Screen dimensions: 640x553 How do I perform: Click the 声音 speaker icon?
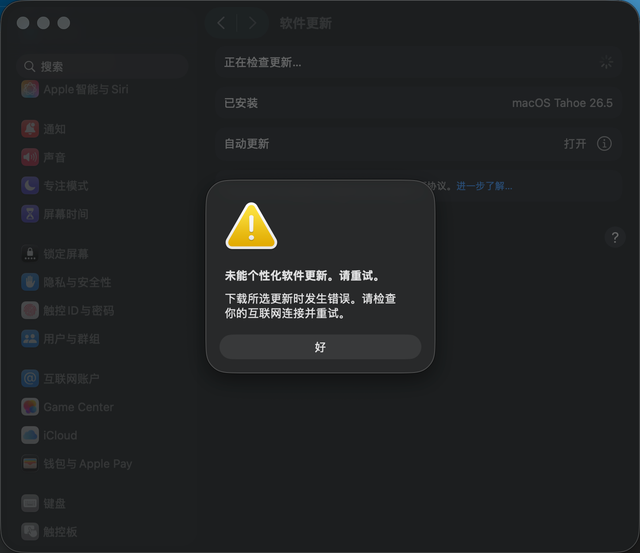pos(30,157)
